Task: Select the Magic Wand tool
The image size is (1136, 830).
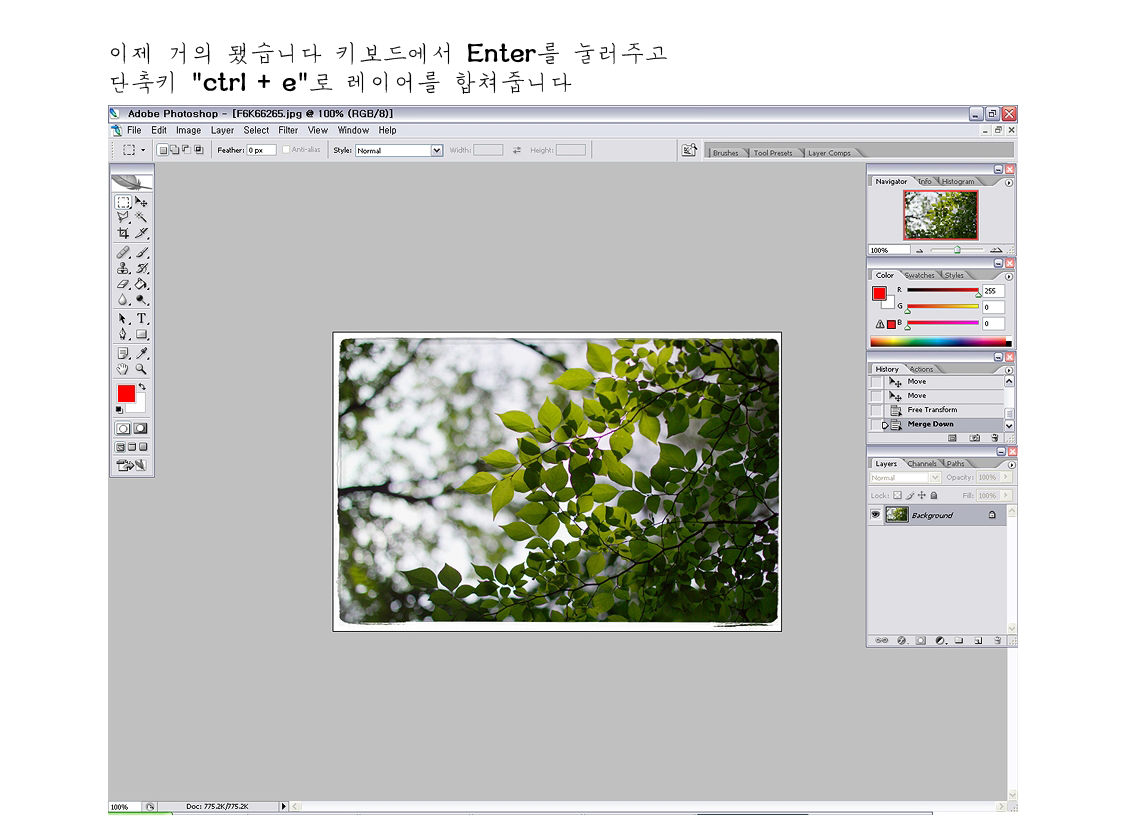Action: tap(142, 217)
